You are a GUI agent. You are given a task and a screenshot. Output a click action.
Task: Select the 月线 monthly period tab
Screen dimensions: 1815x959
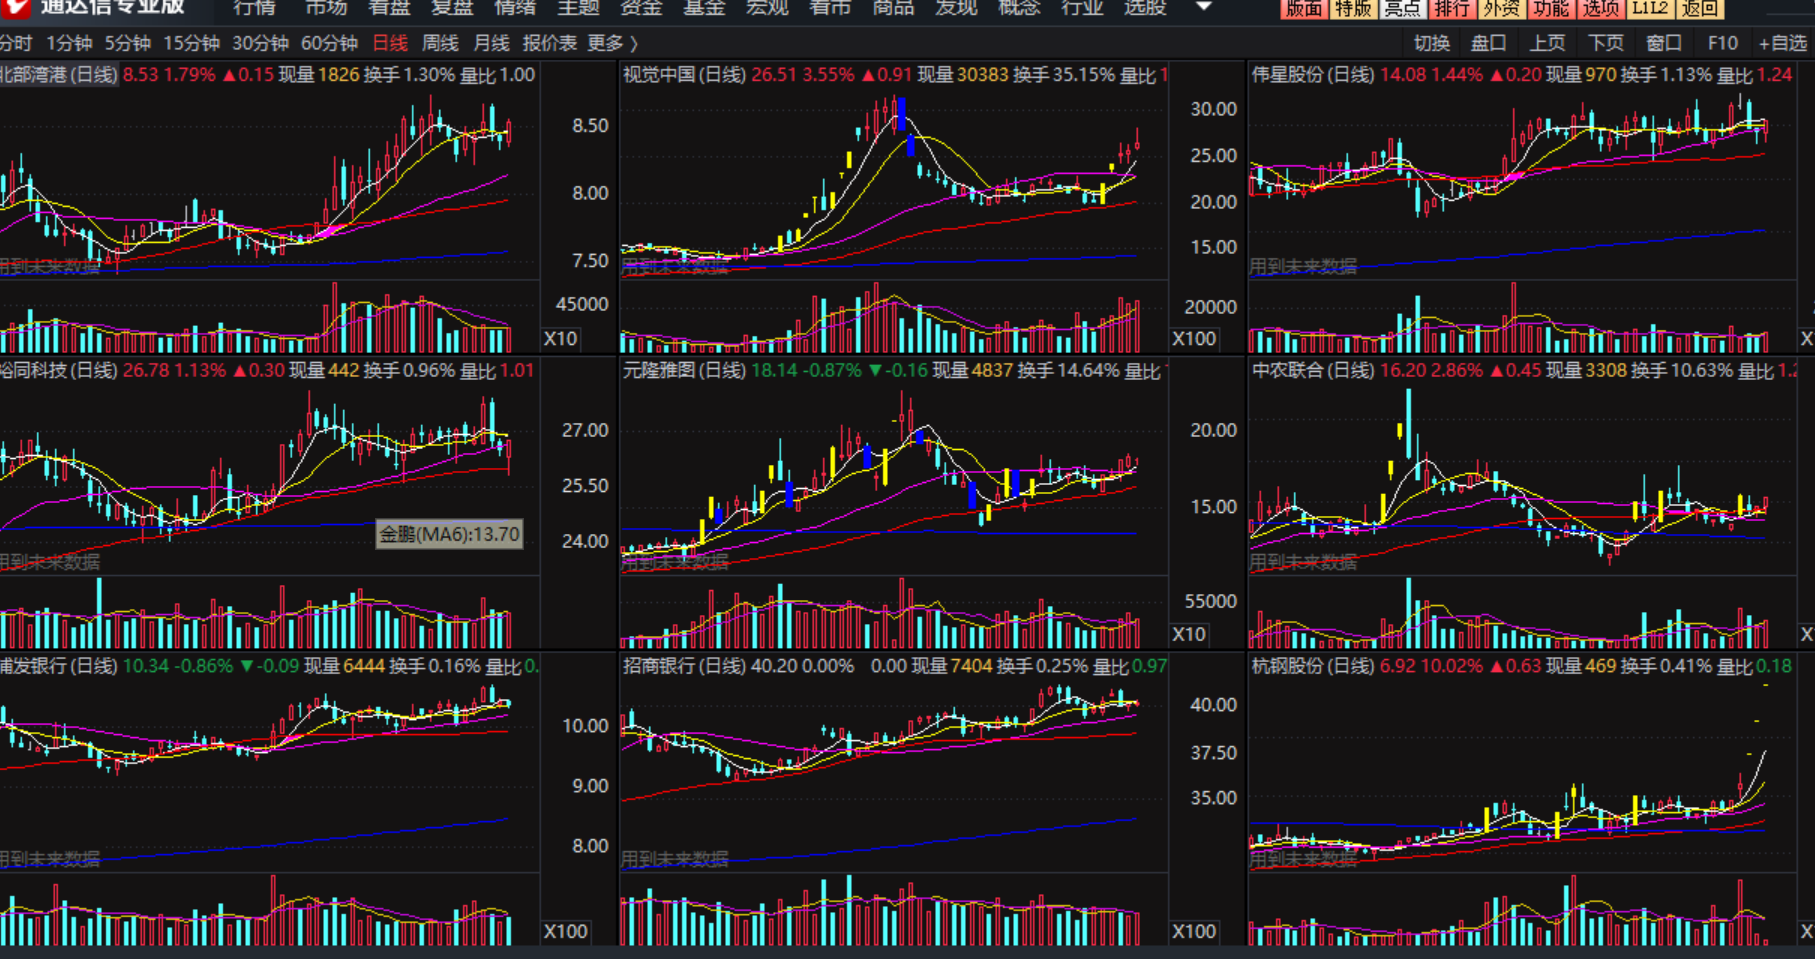point(491,43)
